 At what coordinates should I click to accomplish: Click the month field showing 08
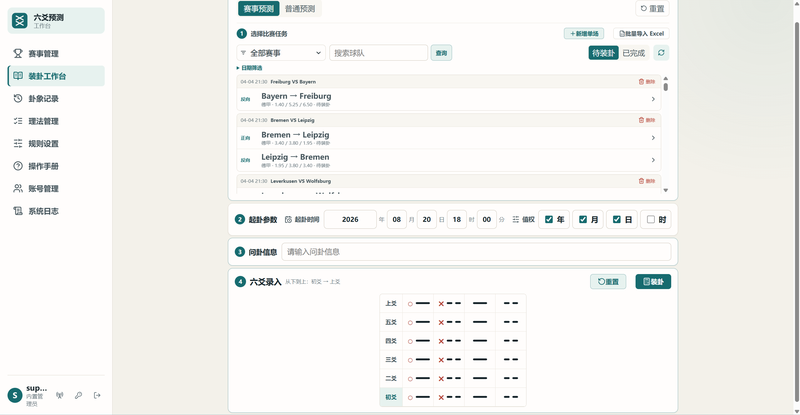tap(397, 219)
